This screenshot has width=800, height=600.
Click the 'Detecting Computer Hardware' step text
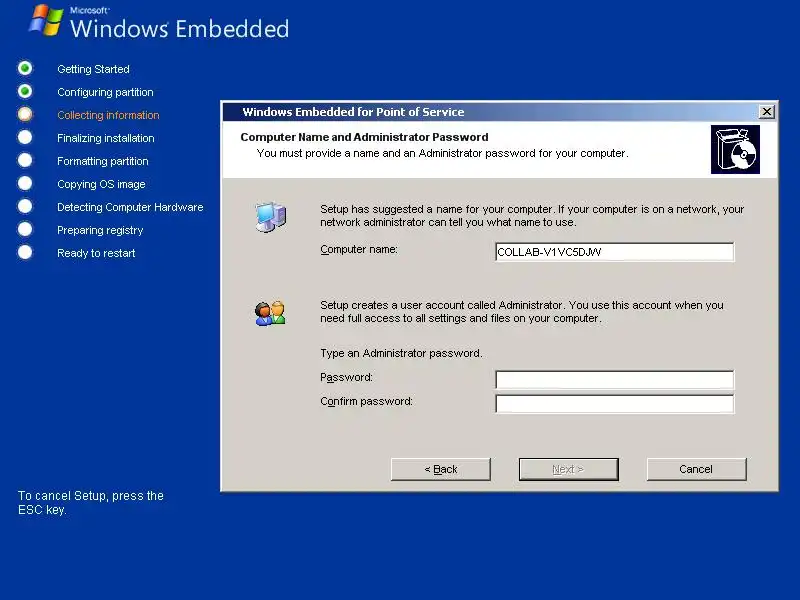click(x=130, y=207)
